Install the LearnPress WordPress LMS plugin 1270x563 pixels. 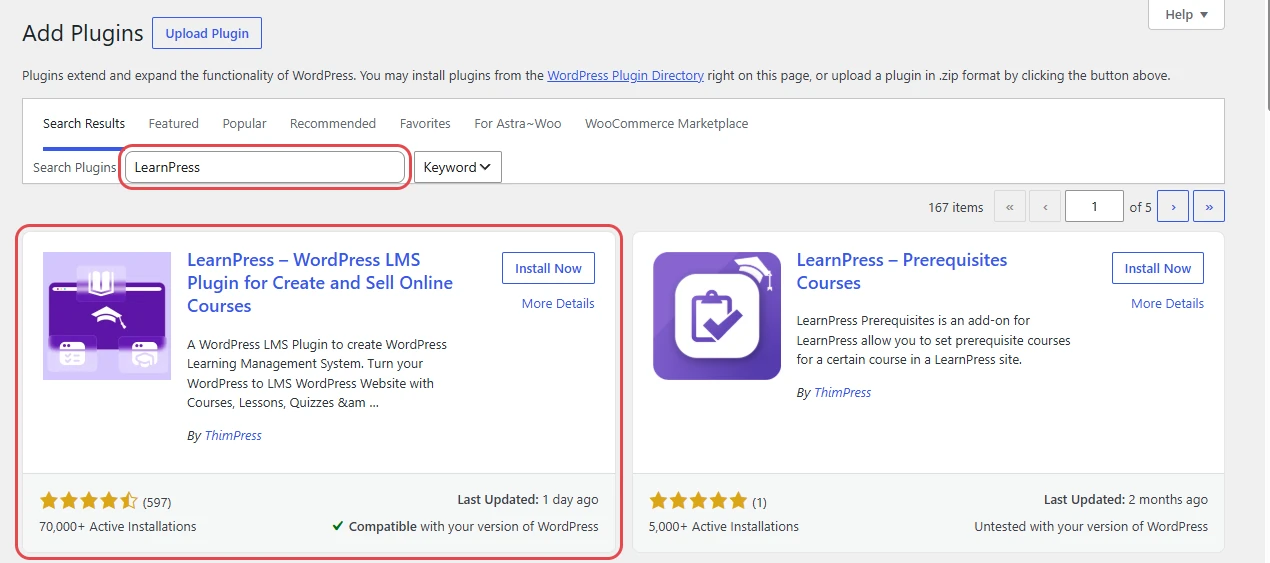tap(548, 268)
